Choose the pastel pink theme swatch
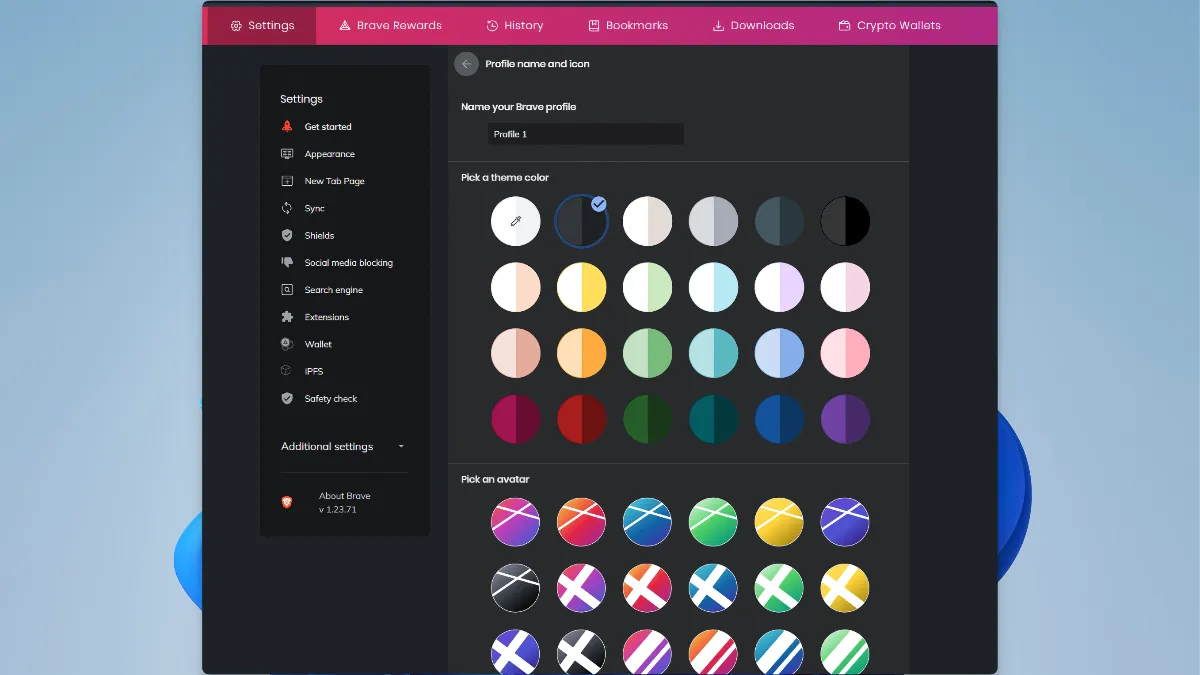 coord(846,353)
